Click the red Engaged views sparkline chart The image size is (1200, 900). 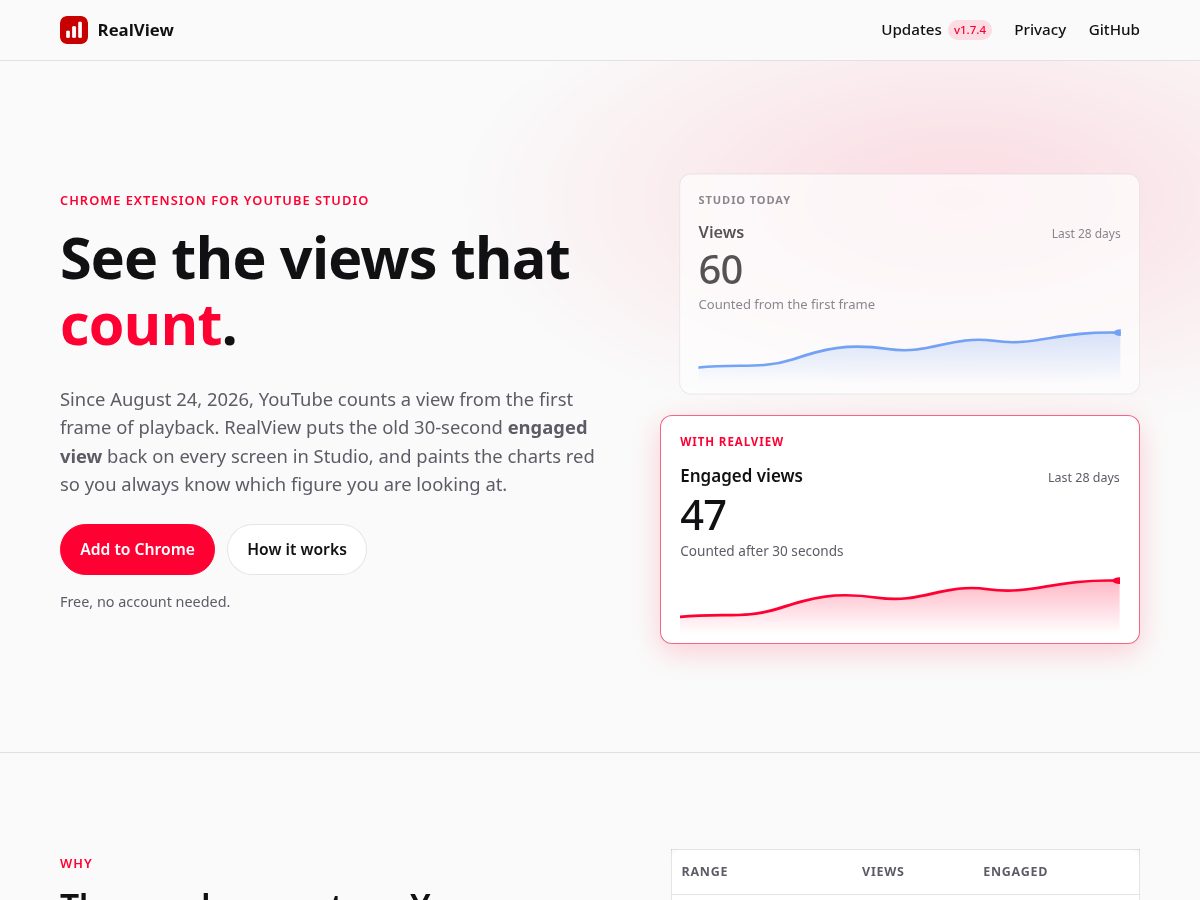point(900,602)
